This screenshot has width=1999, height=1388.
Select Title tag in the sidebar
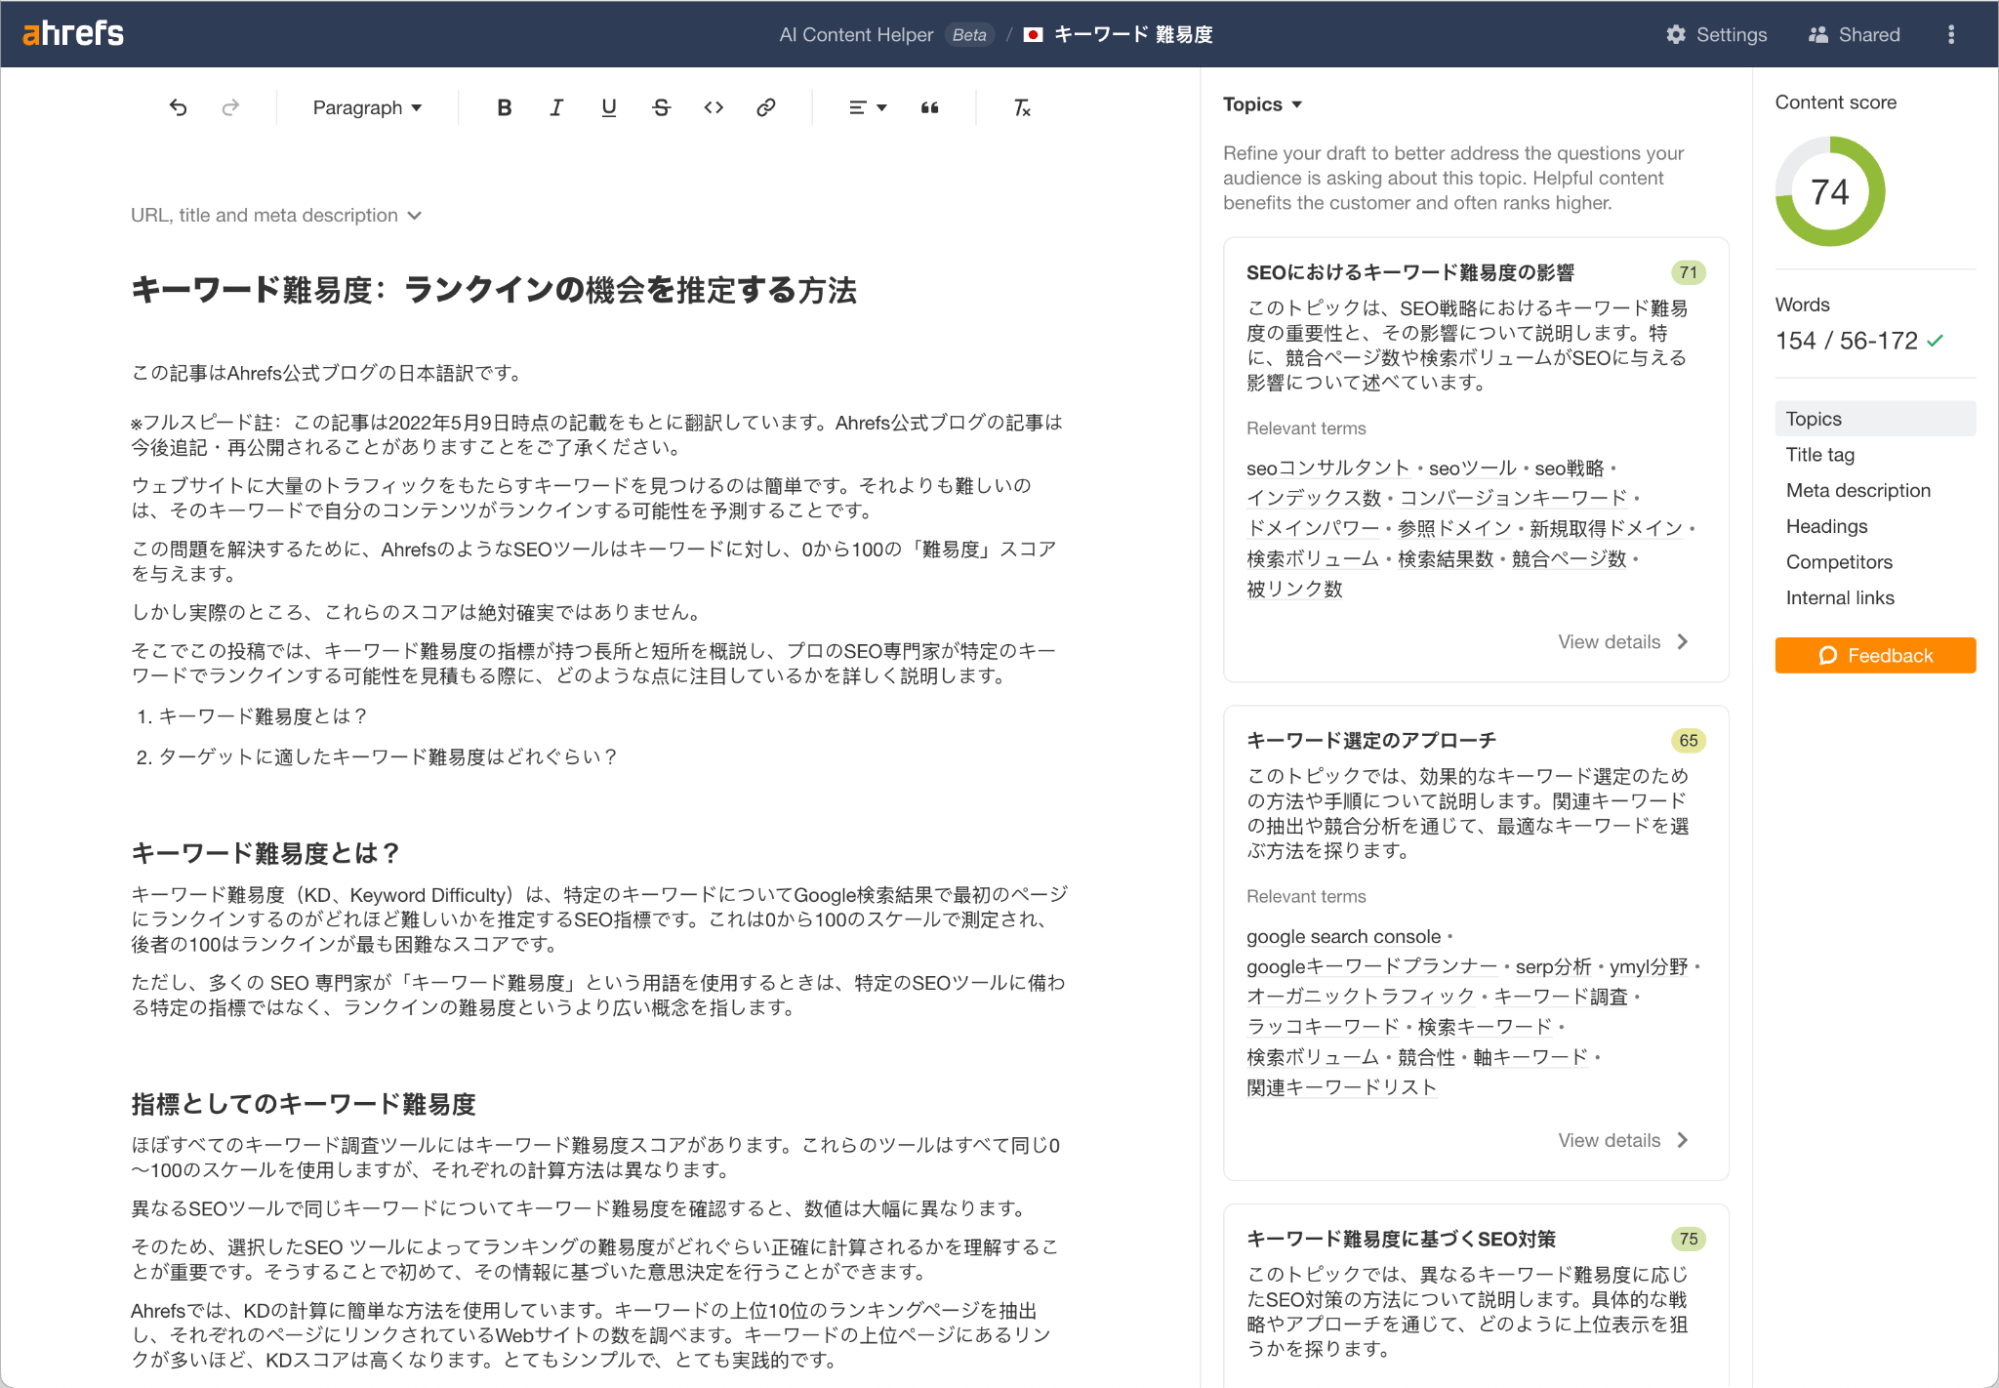coord(1820,454)
